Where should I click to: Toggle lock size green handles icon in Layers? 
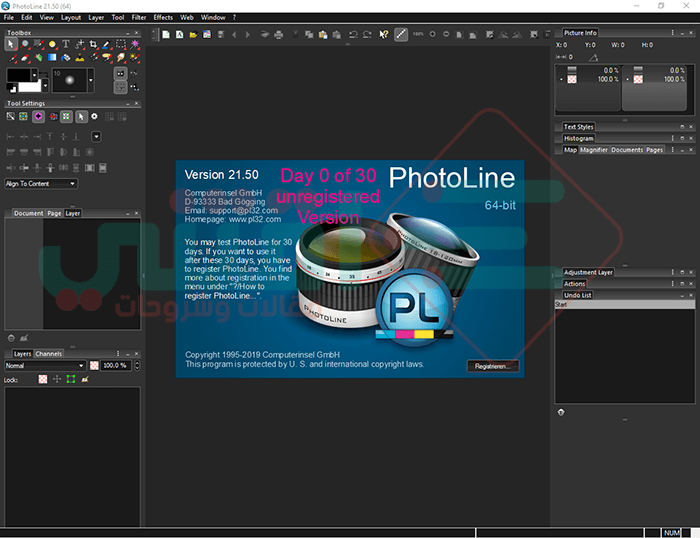71,379
